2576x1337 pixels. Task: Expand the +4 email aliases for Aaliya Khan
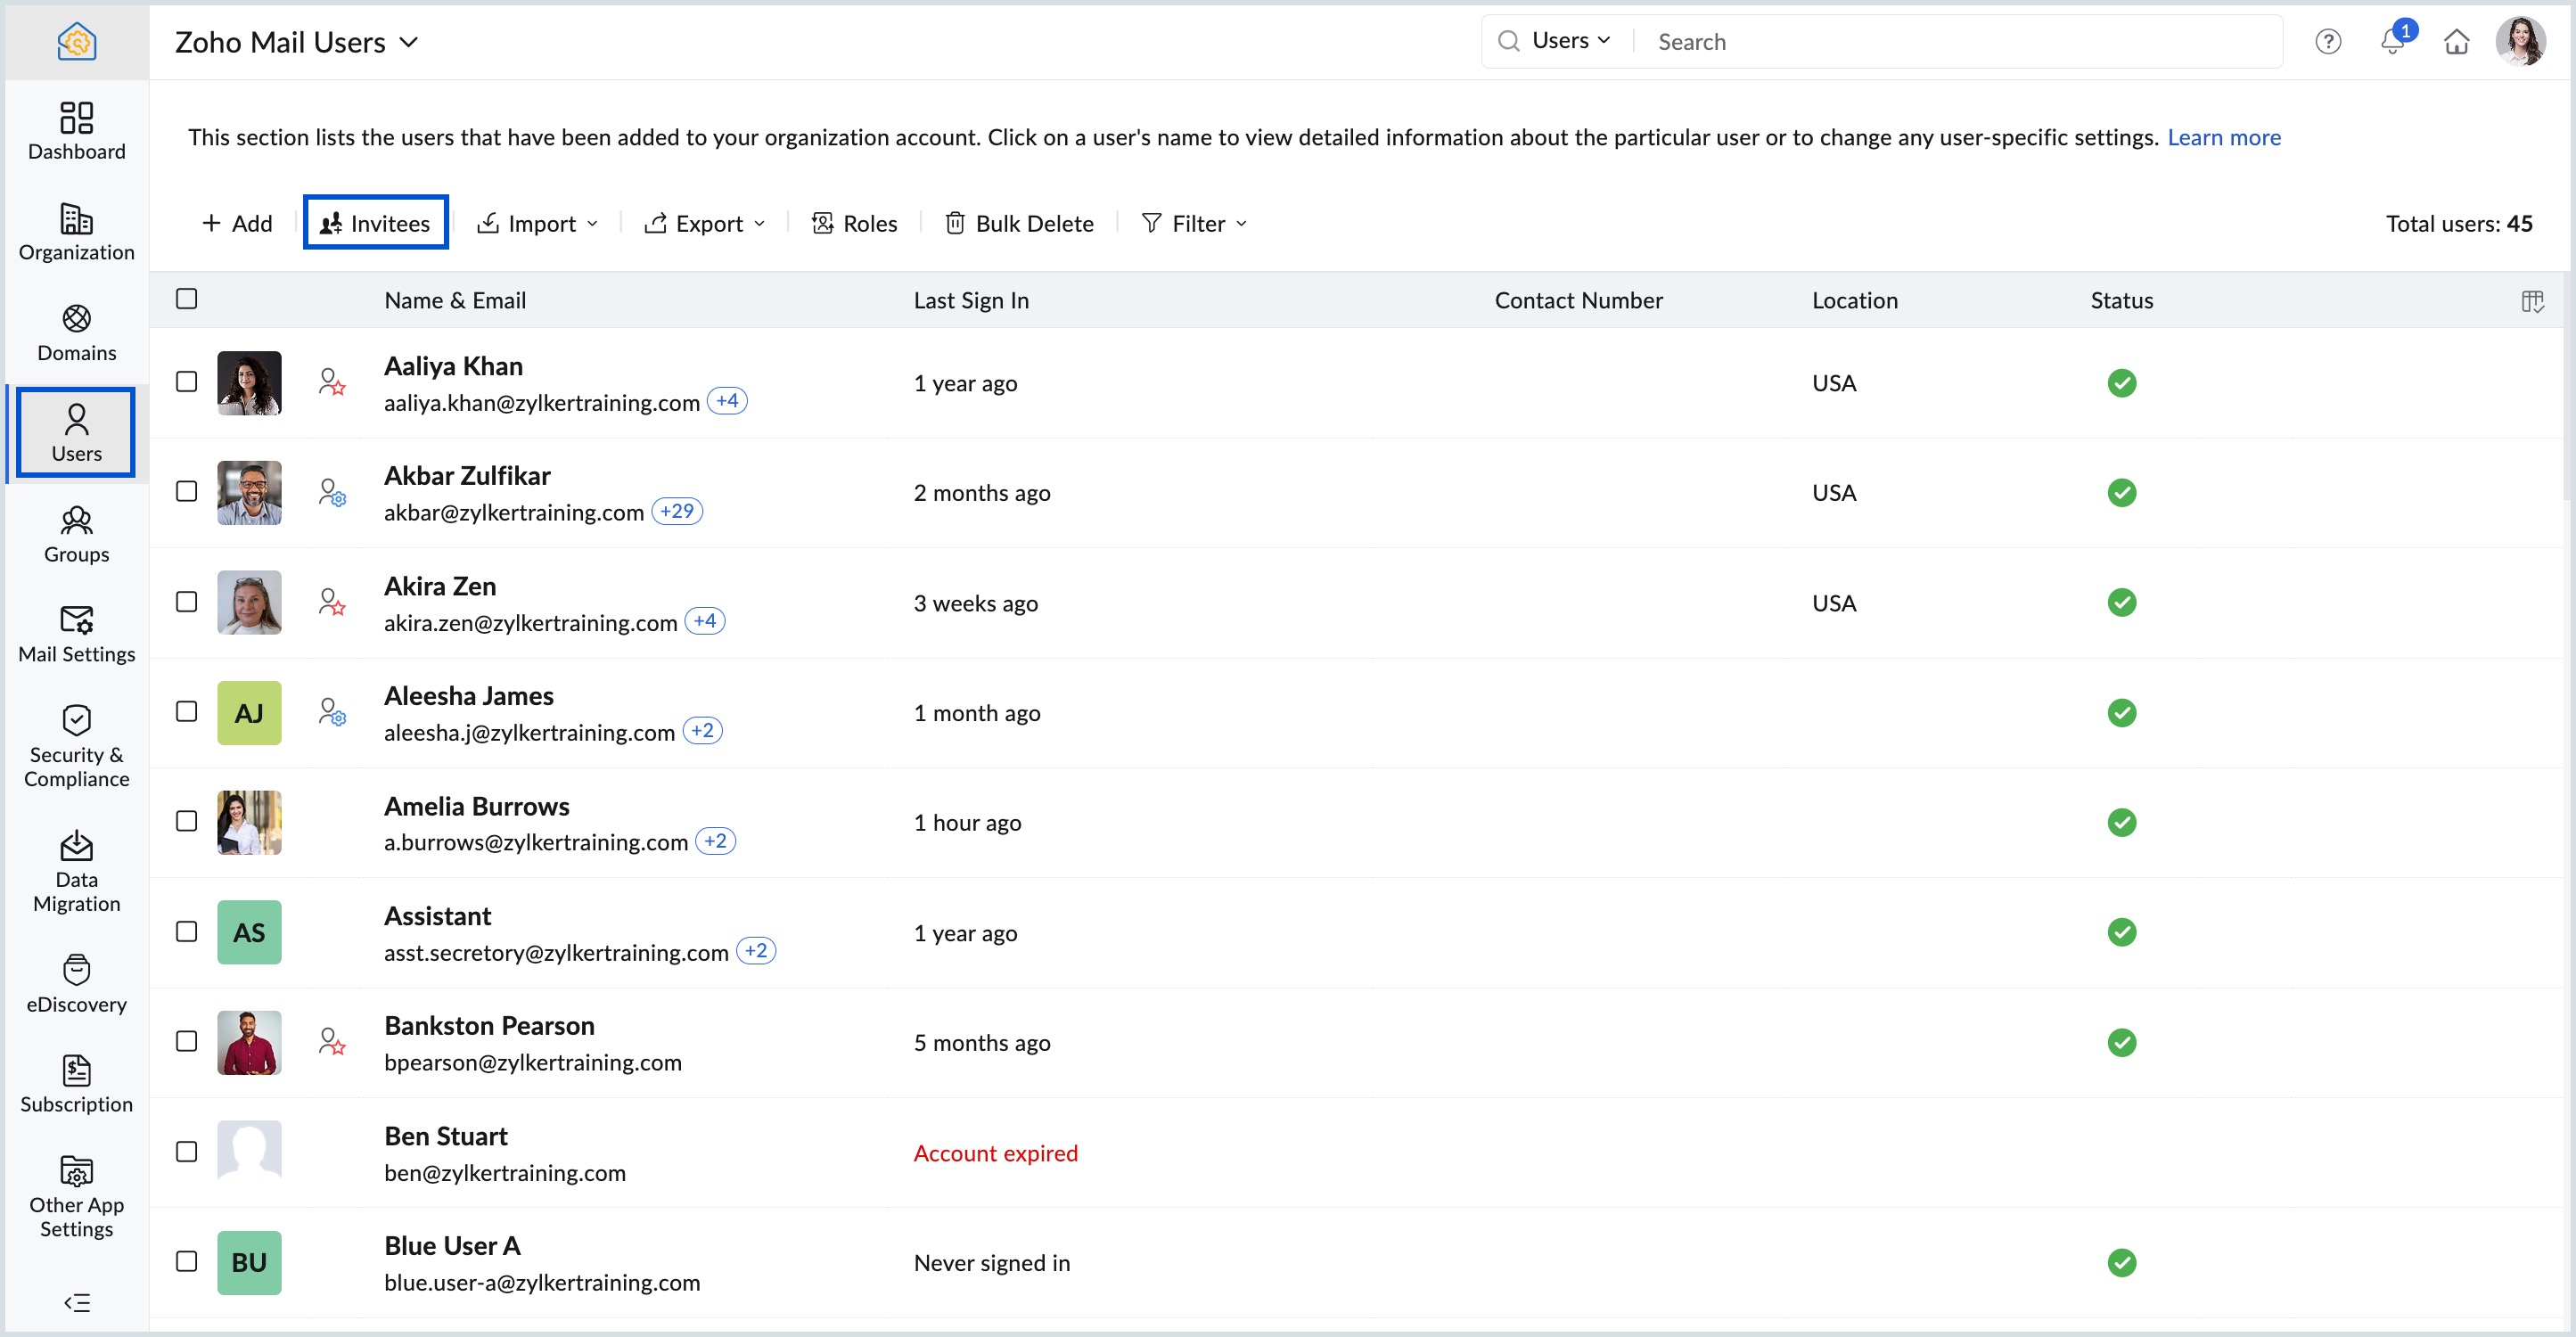point(727,402)
